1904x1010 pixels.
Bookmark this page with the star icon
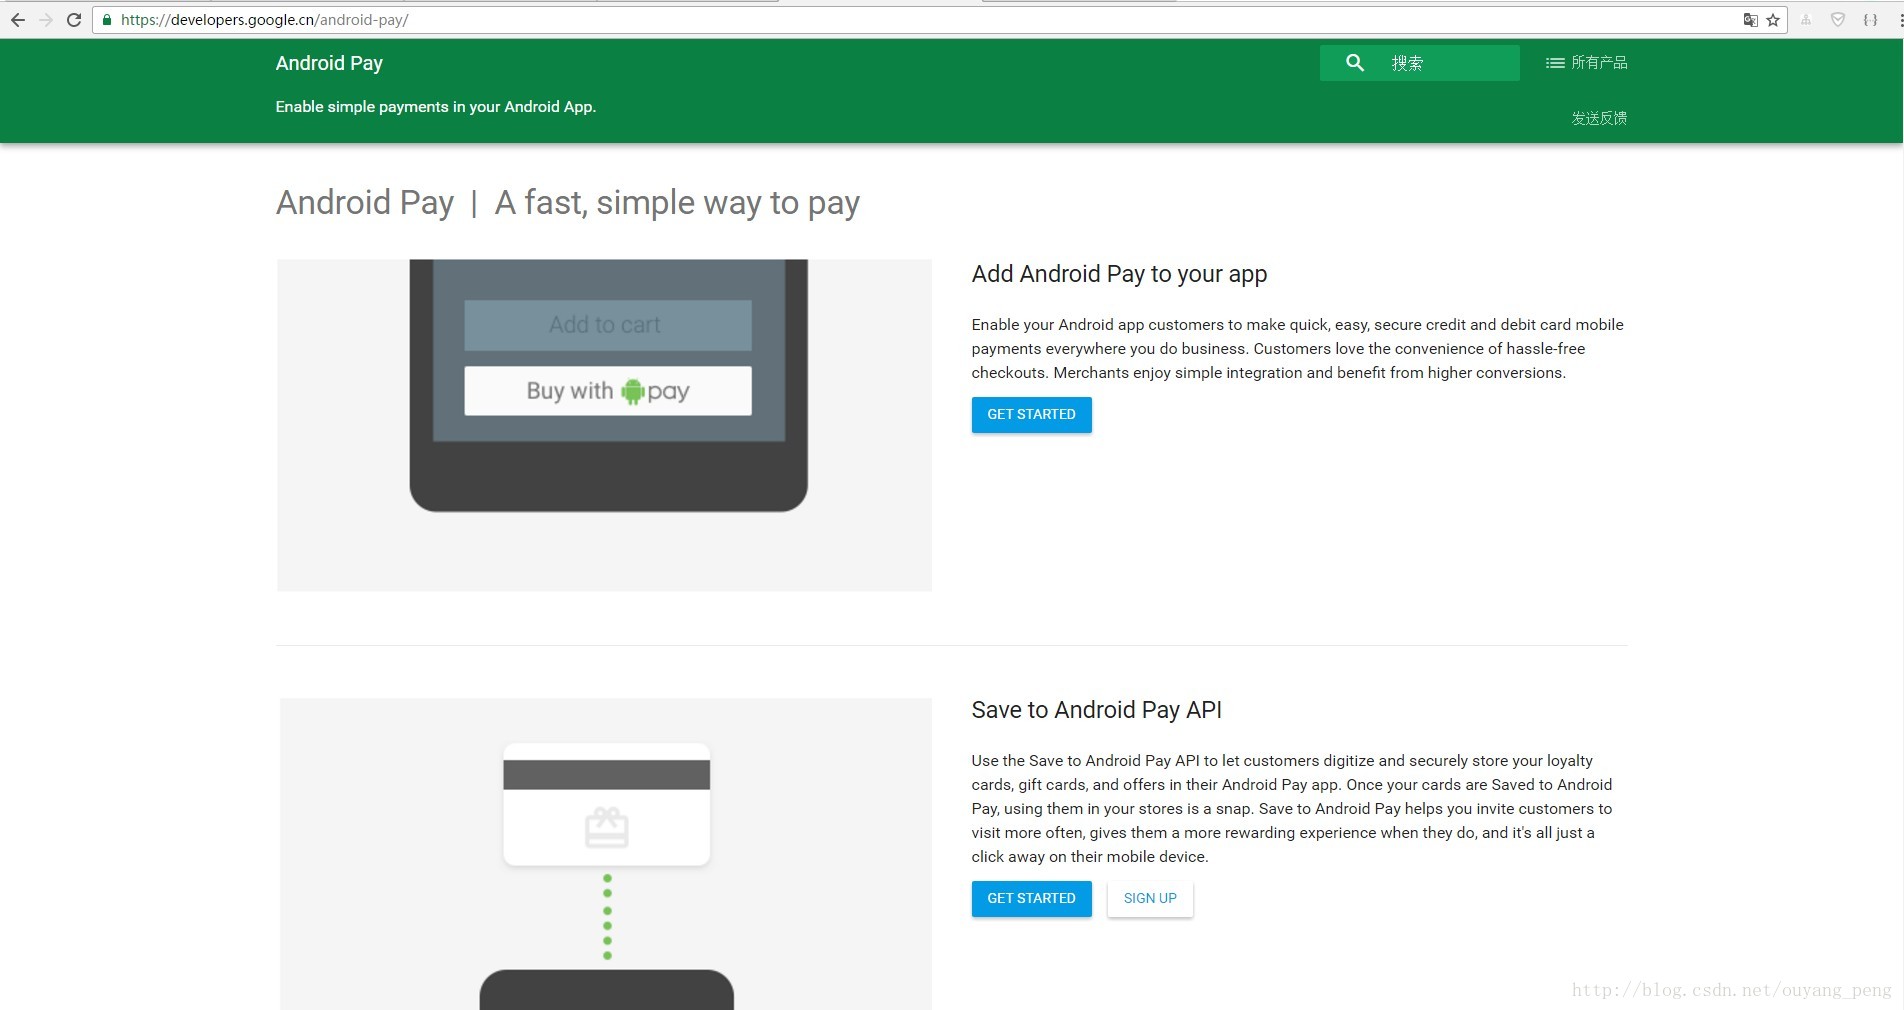[1773, 20]
